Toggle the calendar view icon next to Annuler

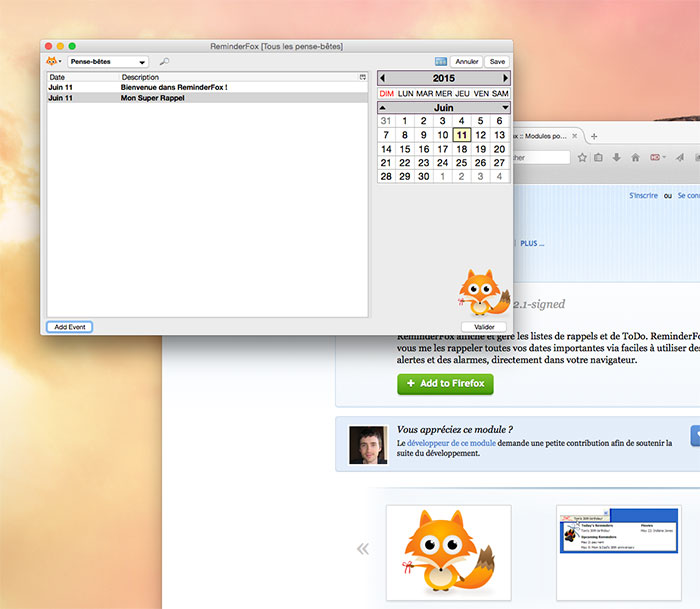[x=440, y=62]
